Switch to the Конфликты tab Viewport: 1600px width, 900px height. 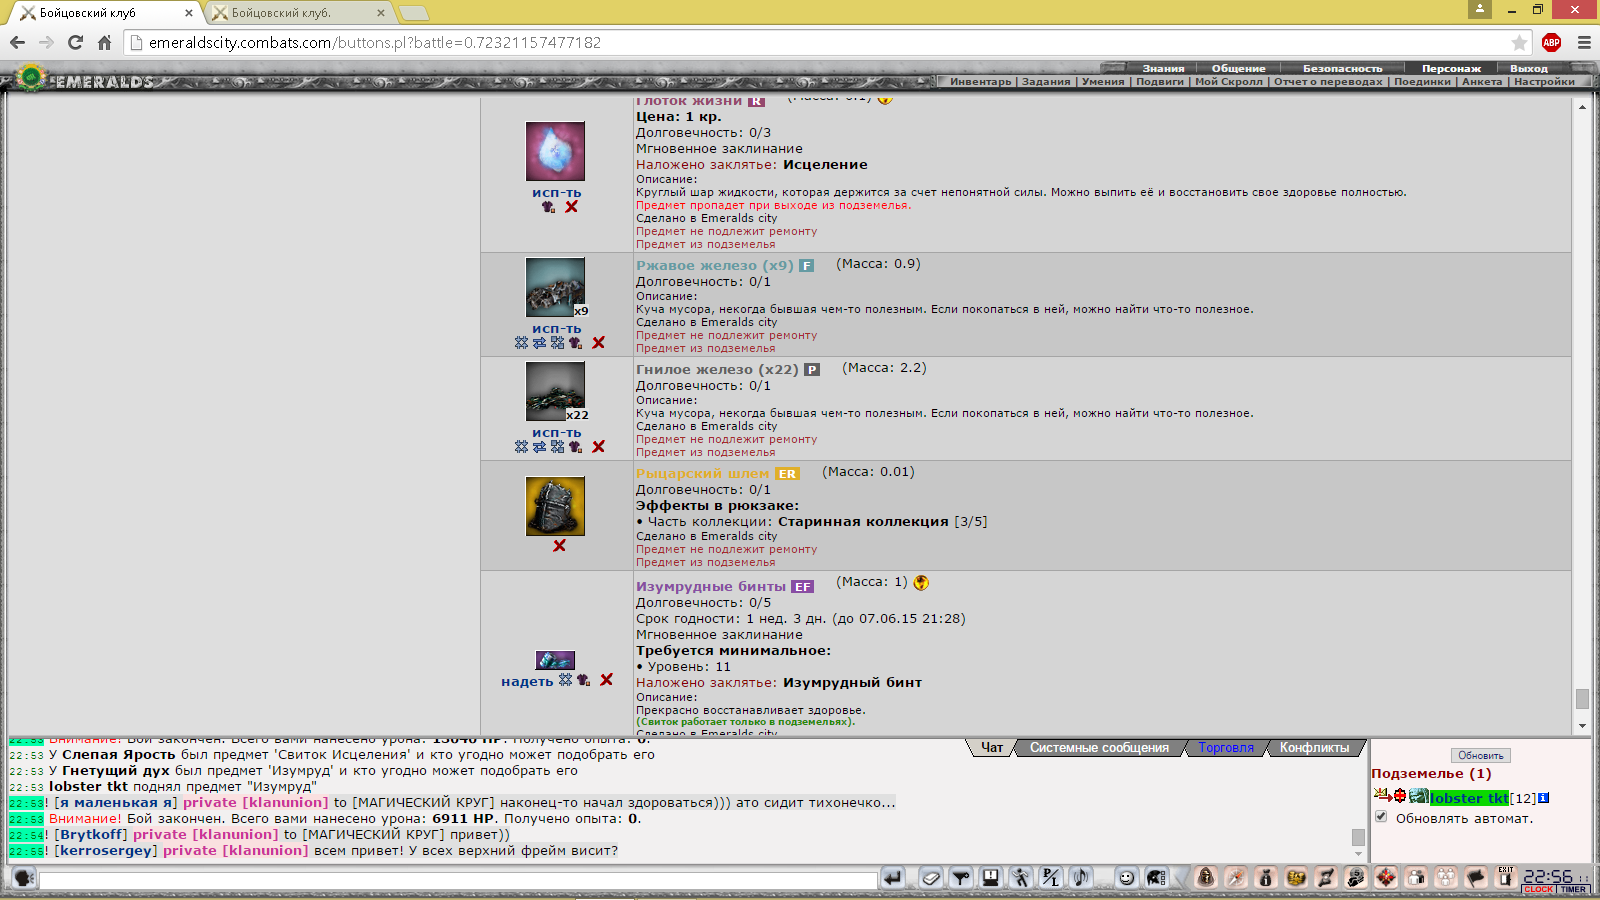tap(1314, 748)
